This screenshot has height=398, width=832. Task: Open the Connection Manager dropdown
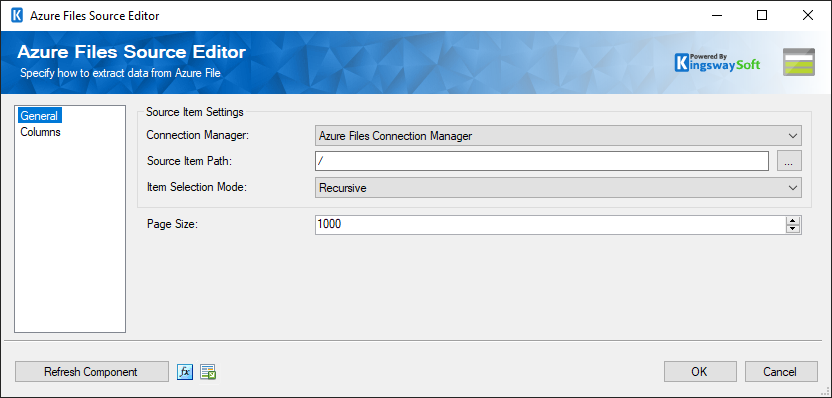click(x=558, y=136)
